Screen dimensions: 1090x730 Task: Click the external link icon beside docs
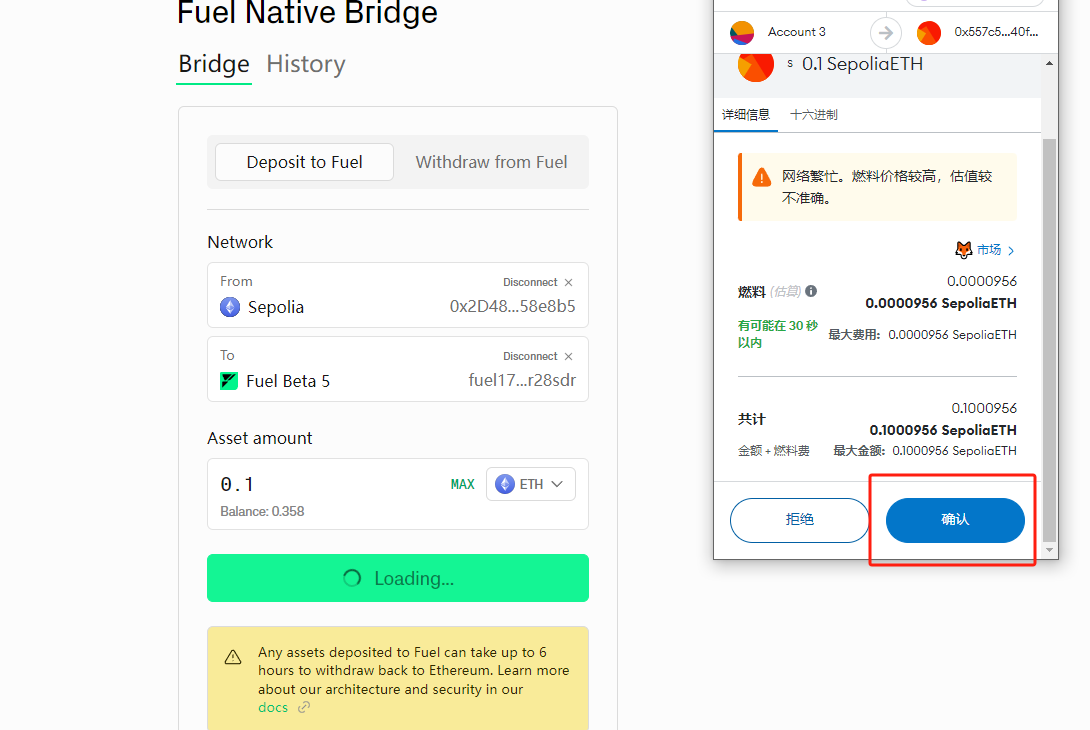click(304, 708)
